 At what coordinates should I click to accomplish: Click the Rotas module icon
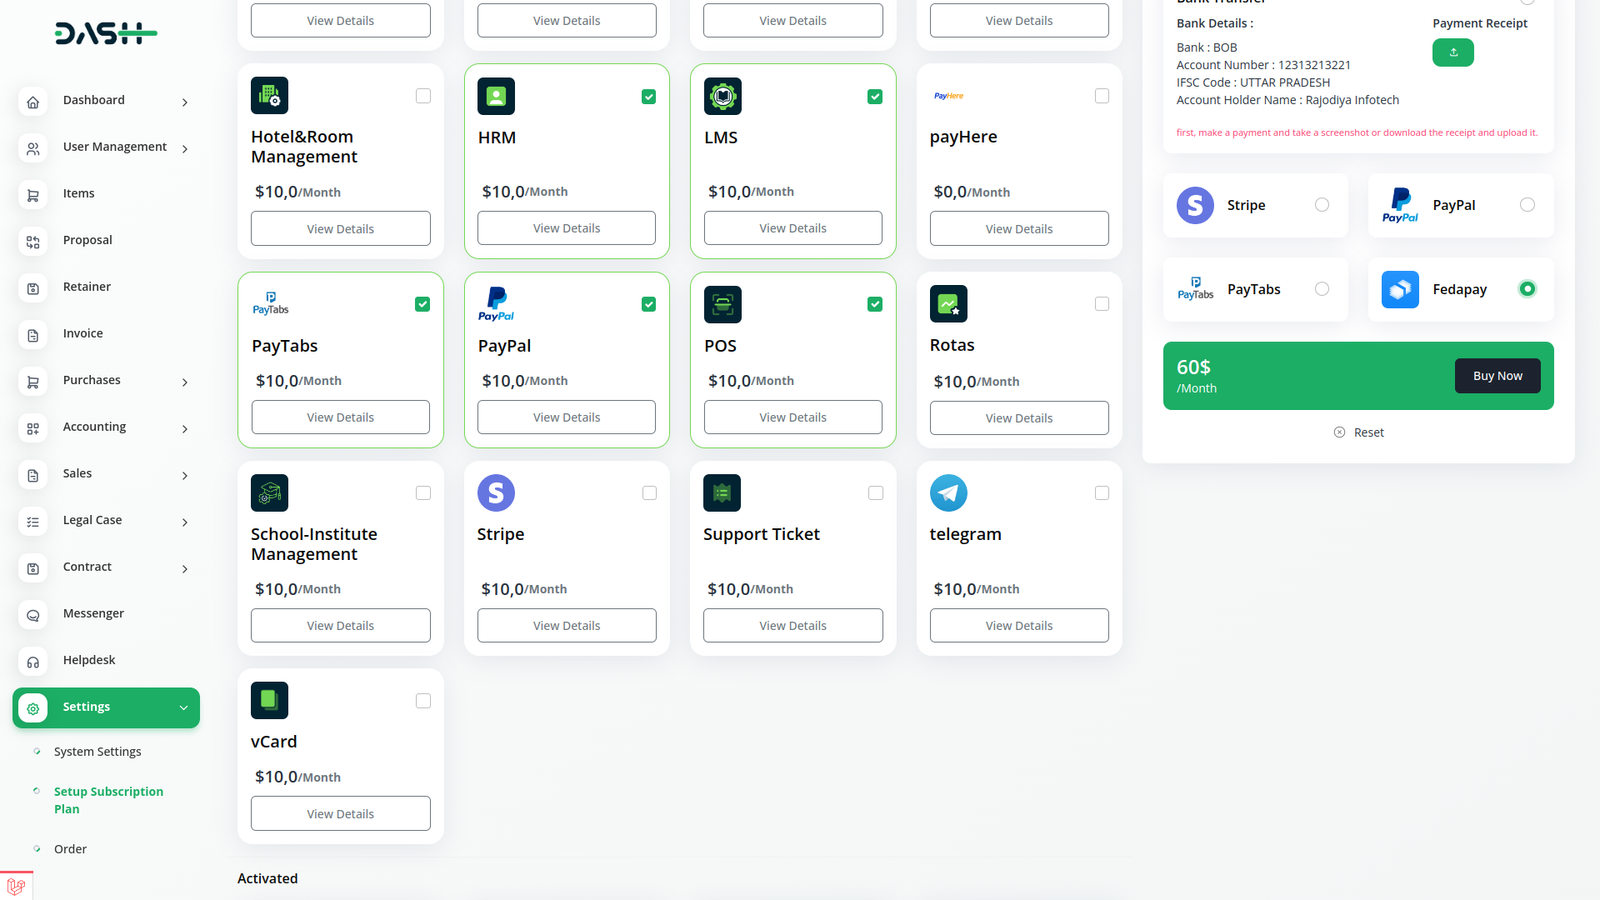point(948,304)
